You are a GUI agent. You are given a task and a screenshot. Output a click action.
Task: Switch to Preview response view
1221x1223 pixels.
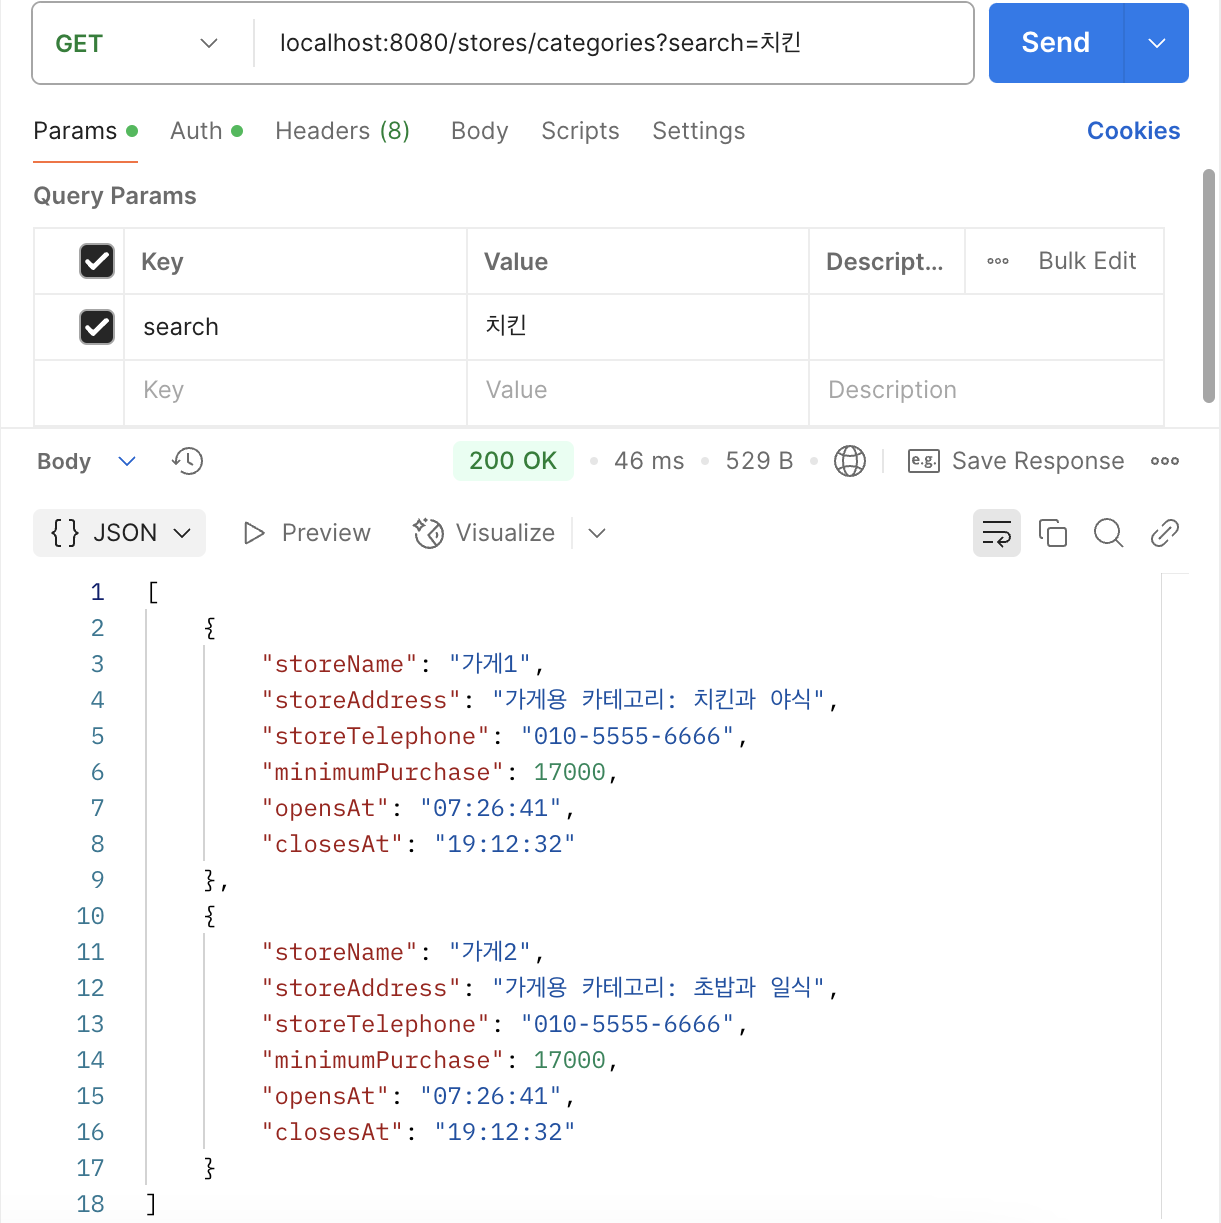[307, 533]
